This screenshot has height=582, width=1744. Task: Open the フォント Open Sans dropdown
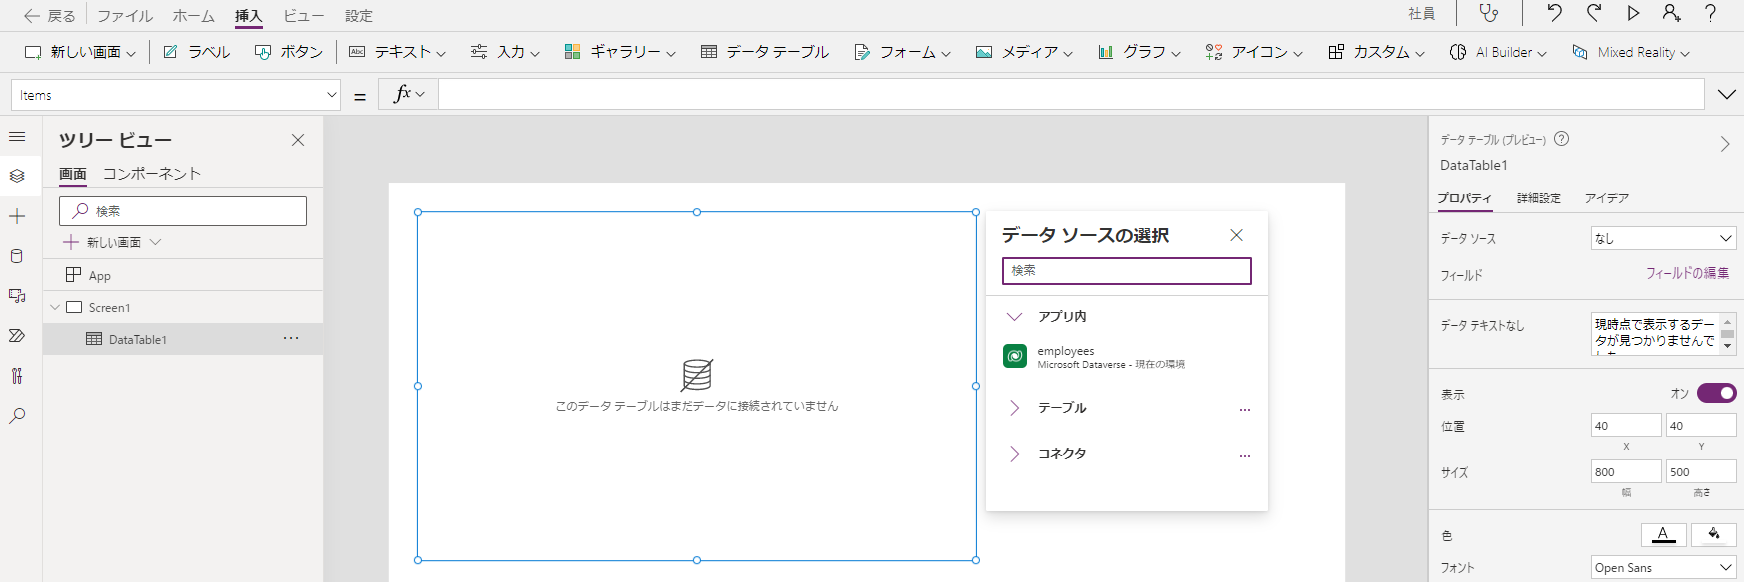[1664, 568]
